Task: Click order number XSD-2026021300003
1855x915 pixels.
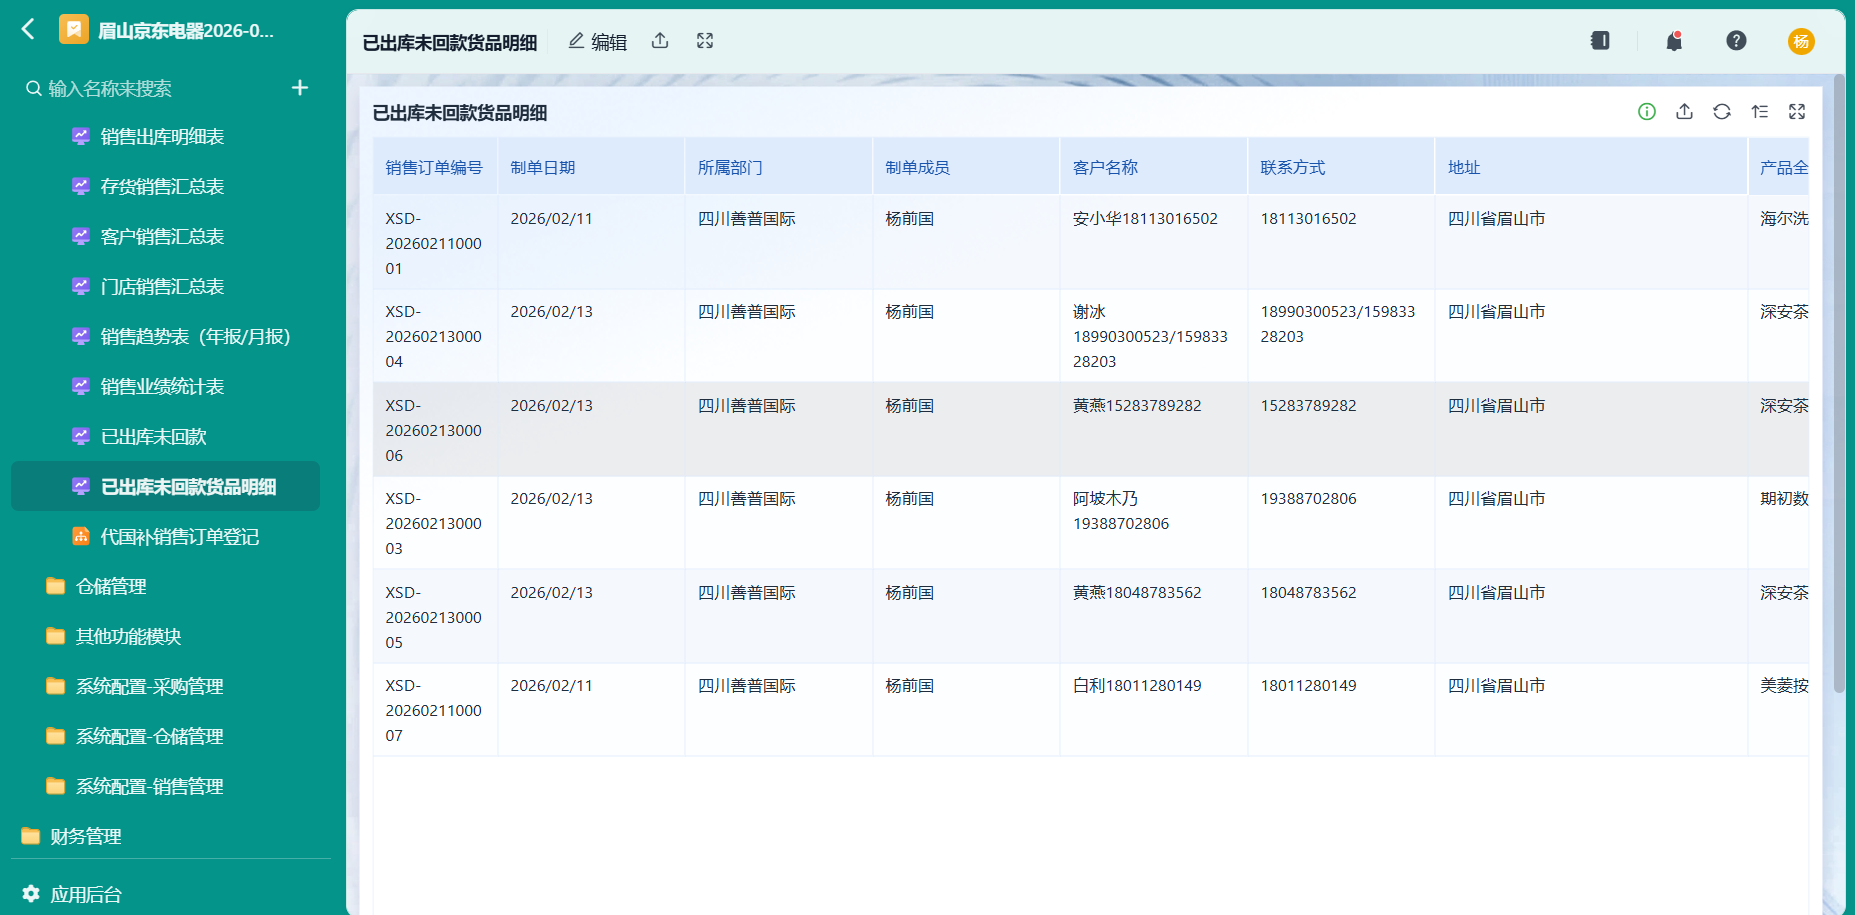Action: click(x=434, y=523)
